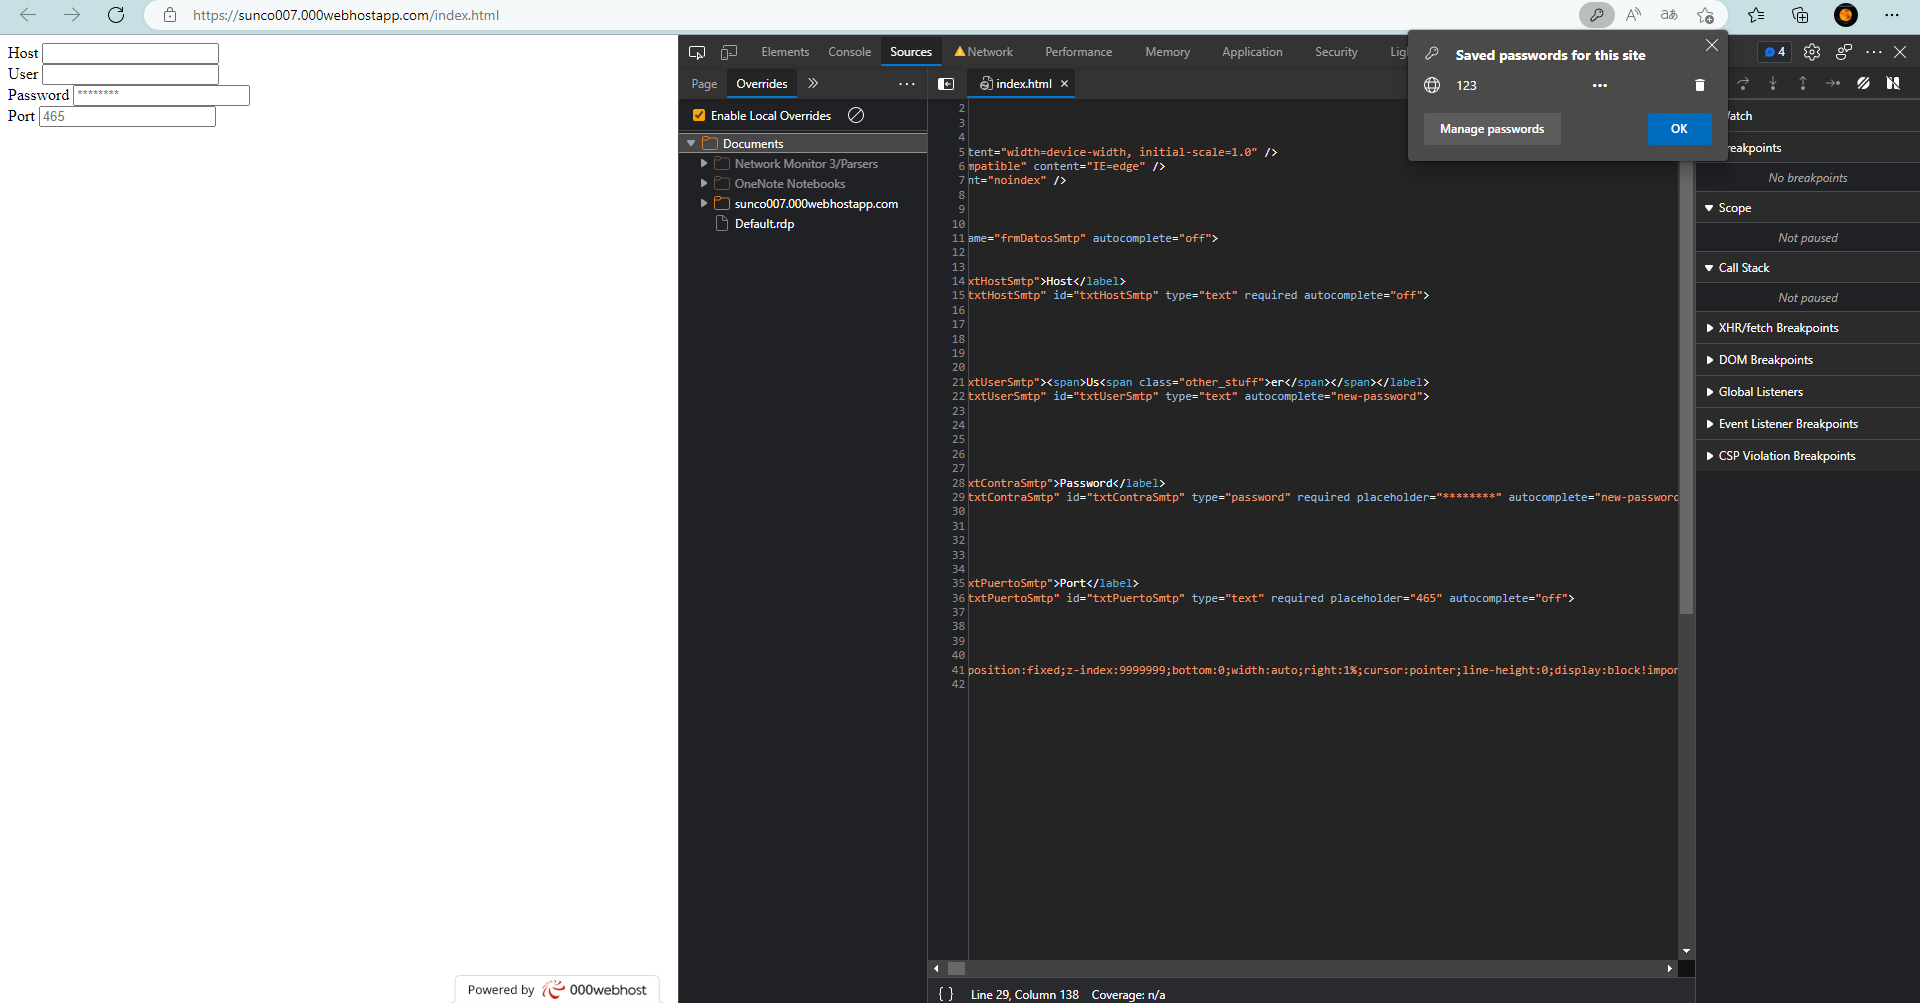This screenshot has width=1920, height=1003.
Task: Click the inspect element picker icon
Action: (x=697, y=52)
